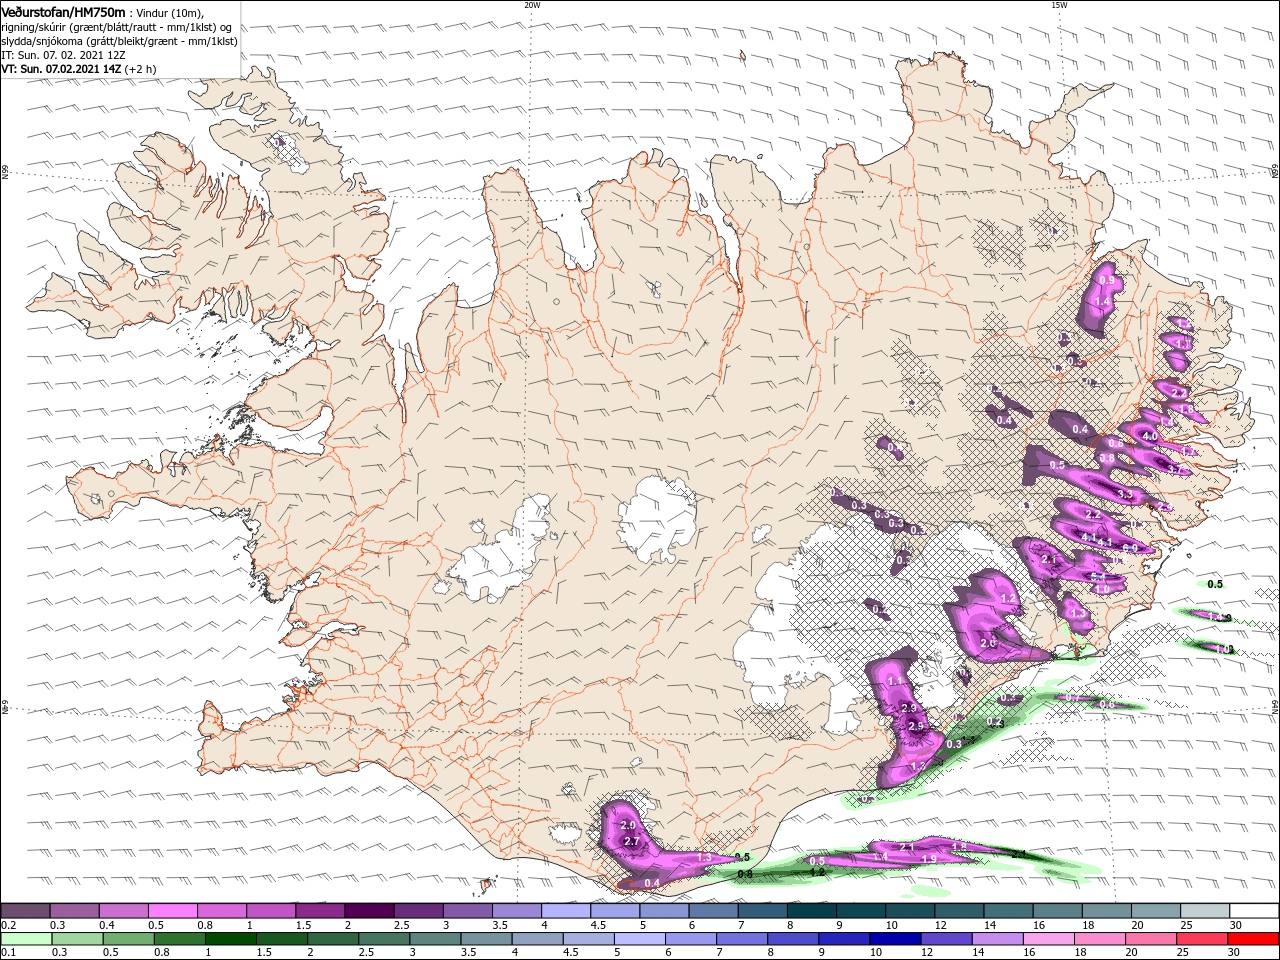
Task: Click the '1.9' value over the southern sea
Action: pyautogui.click(x=928, y=859)
